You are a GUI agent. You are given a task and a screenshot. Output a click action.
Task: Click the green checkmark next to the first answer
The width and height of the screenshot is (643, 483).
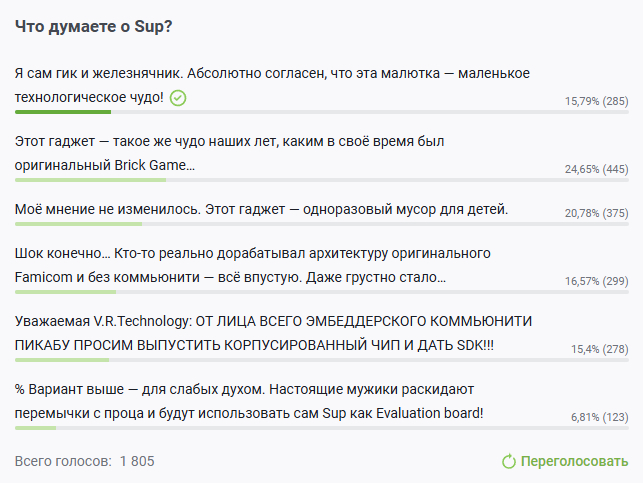tap(178, 98)
